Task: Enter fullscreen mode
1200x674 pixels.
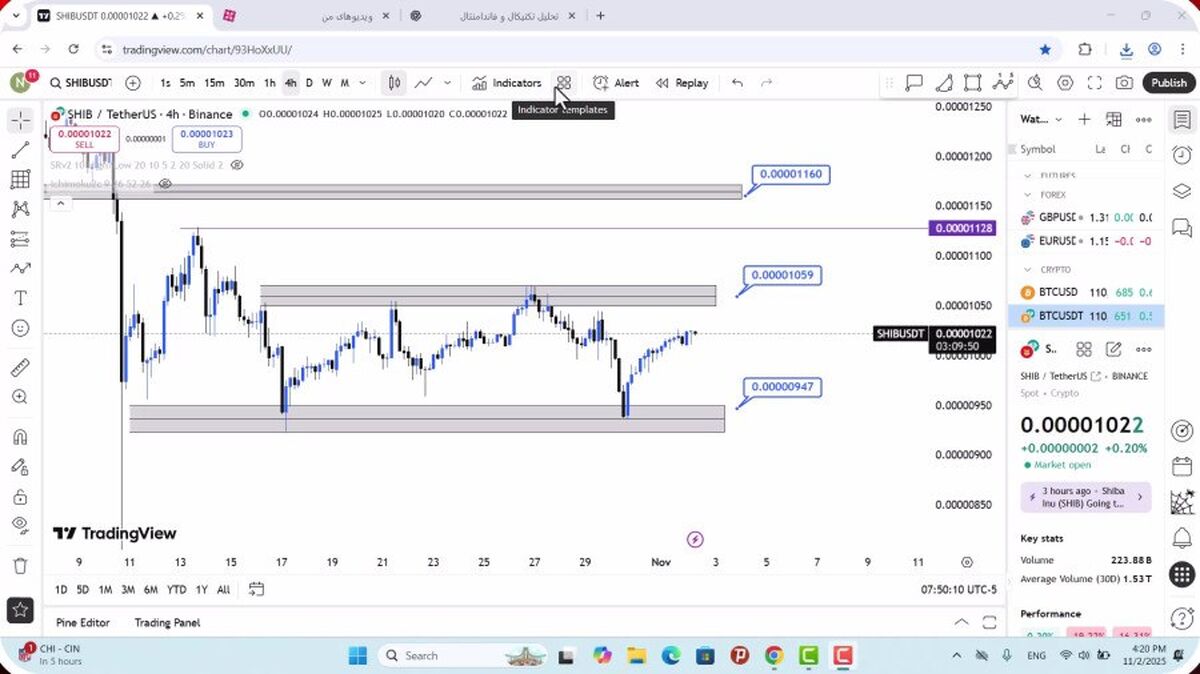Action: click(x=1095, y=83)
